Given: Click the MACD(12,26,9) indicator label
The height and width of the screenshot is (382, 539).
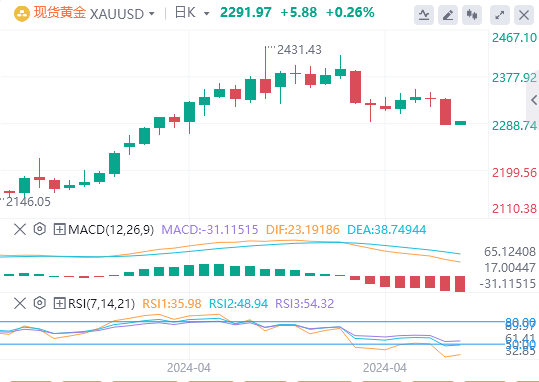Looking at the screenshot, I should click(111, 229).
